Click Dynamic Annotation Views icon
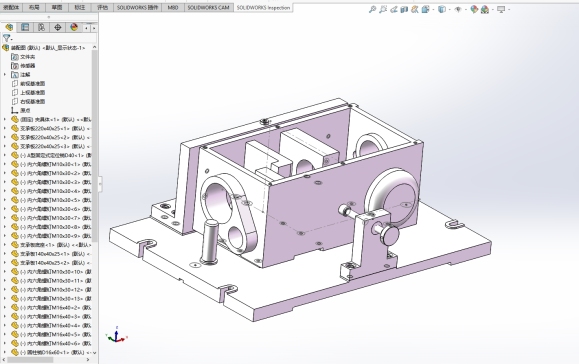This screenshot has width=579, height=364. [x=415, y=9]
